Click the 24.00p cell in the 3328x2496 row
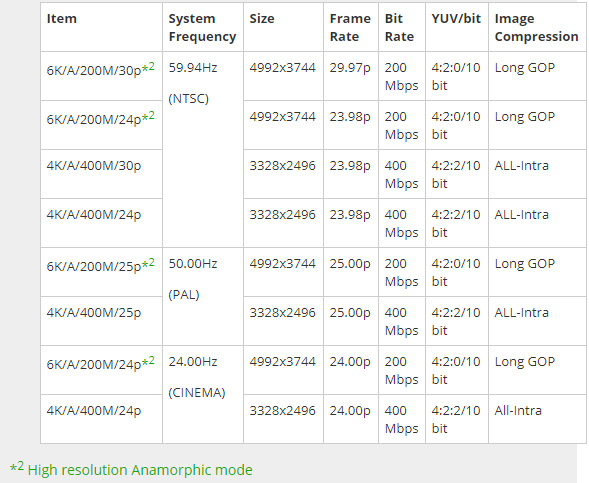The height and width of the screenshot is (483, 589). tap(351, 419)
